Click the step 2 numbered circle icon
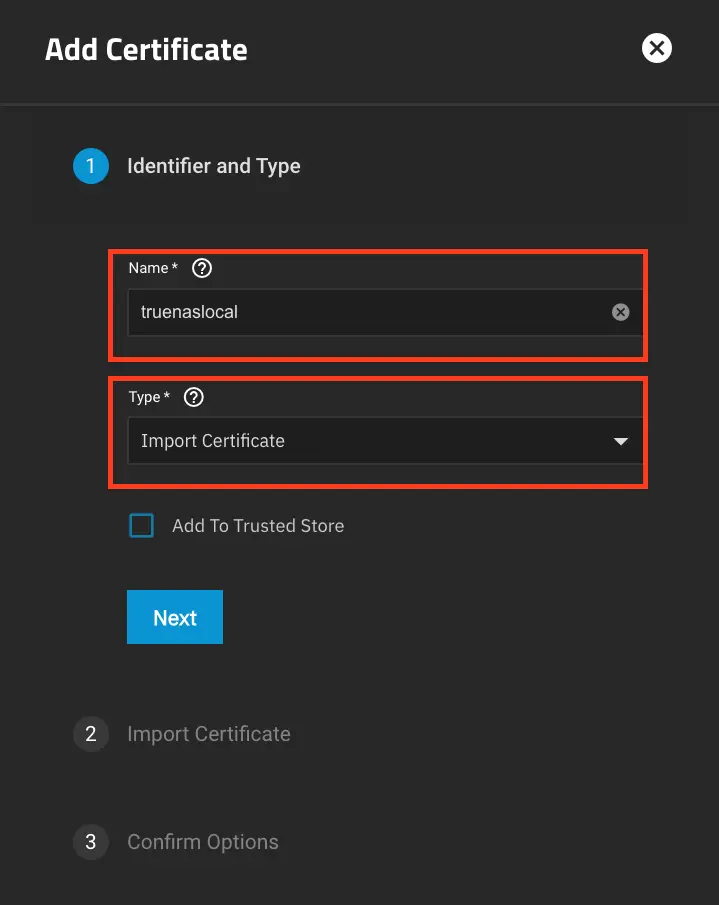Screen dimensions: 719x905 [91, 734]
